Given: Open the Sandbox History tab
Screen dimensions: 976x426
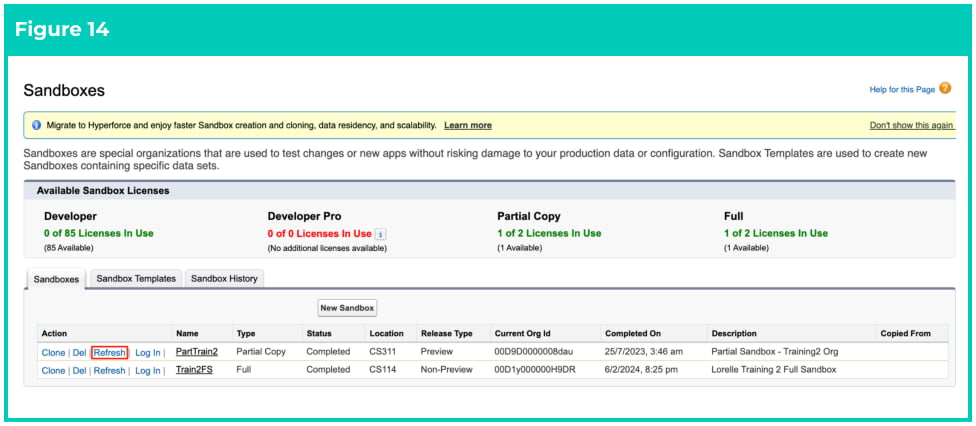Looking at the screenshot, I should (224, 278).
